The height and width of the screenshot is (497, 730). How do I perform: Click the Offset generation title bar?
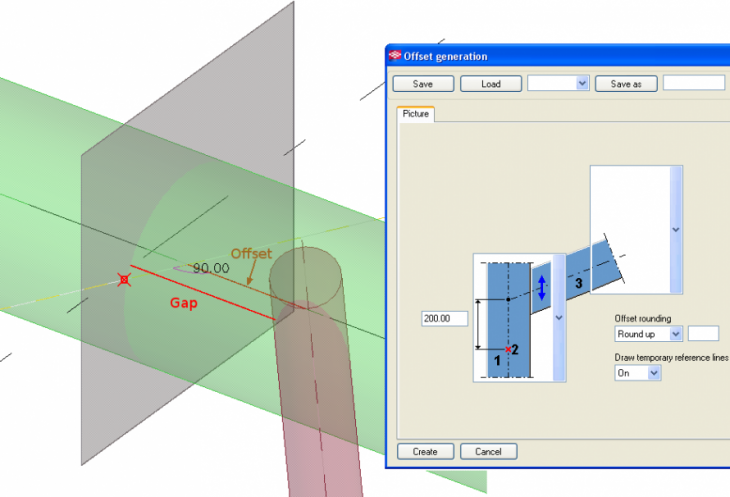tap(558, 56)
